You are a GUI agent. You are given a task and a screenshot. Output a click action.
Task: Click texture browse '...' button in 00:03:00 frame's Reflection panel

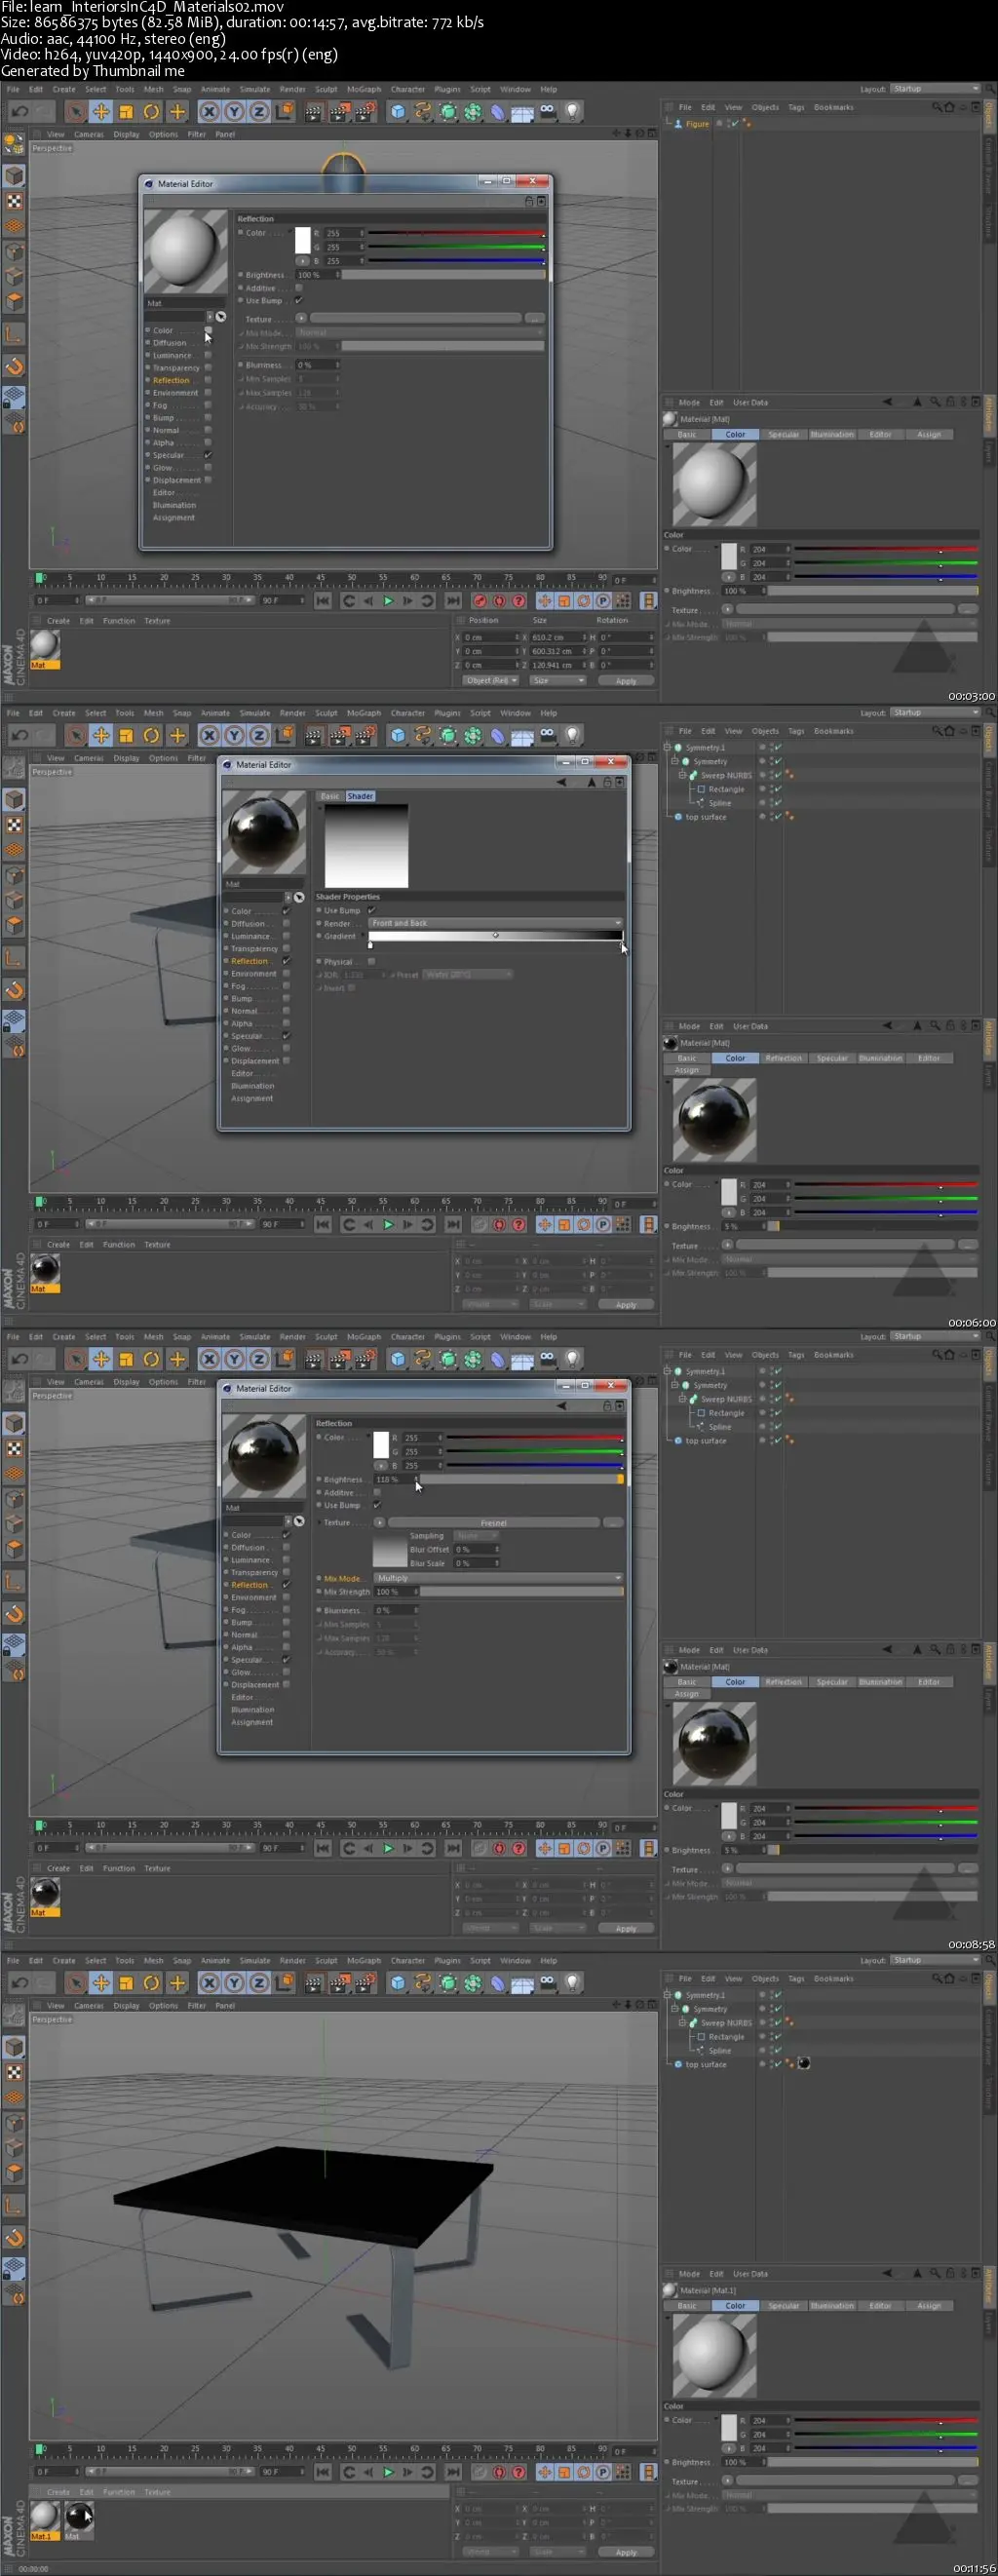[535, 319]
